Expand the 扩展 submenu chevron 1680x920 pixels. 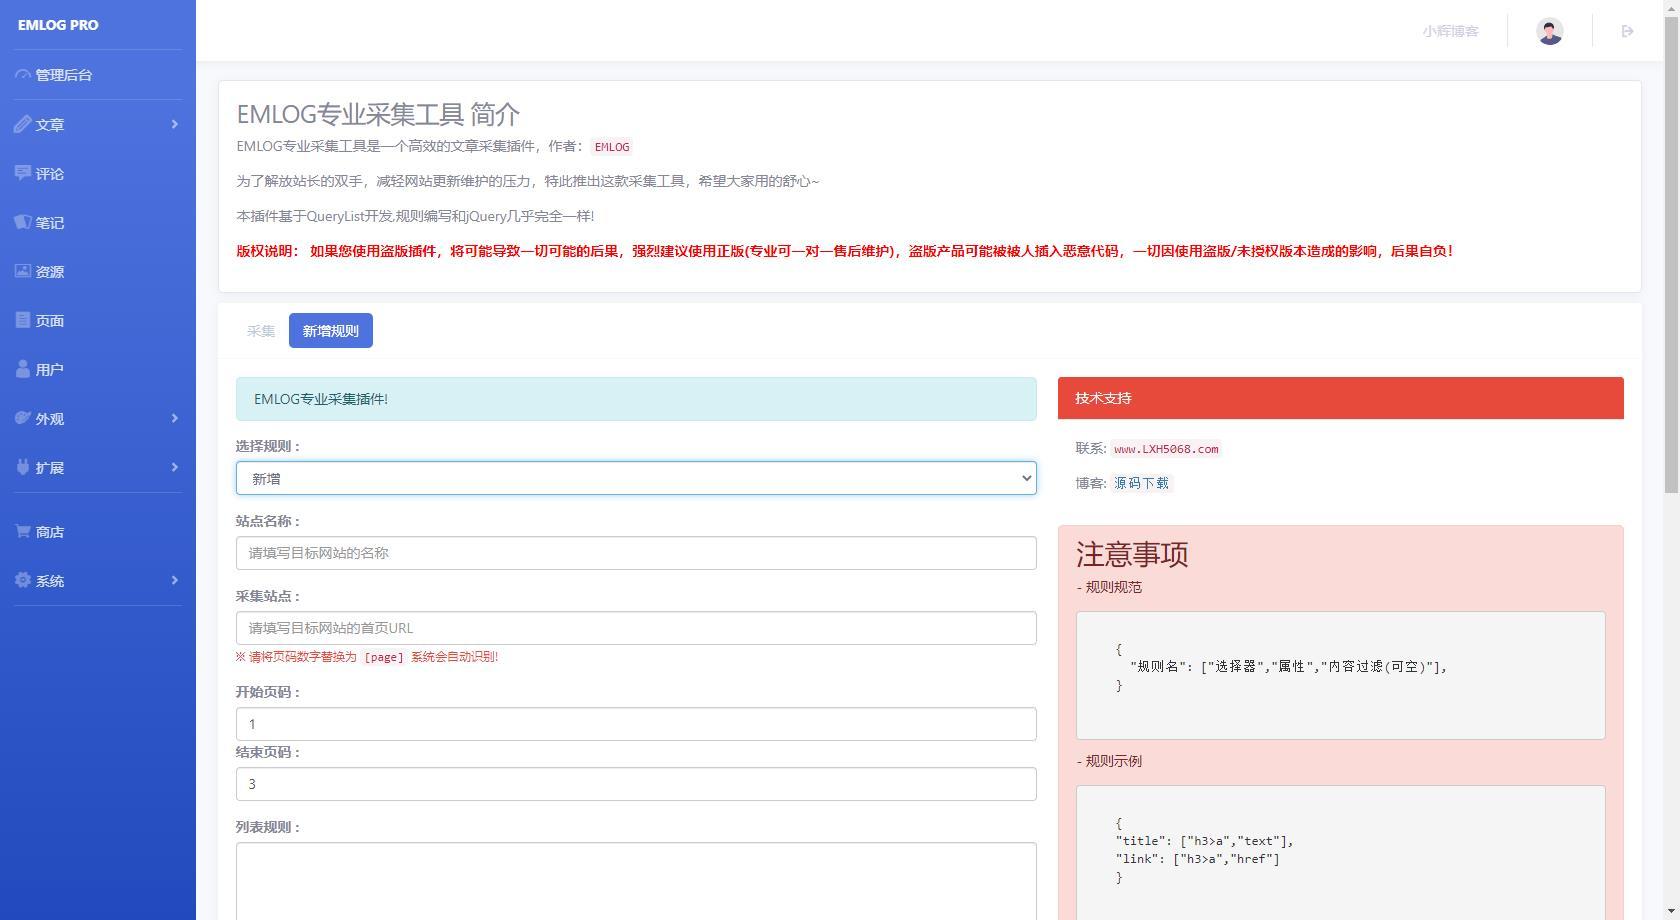[175, 467]
